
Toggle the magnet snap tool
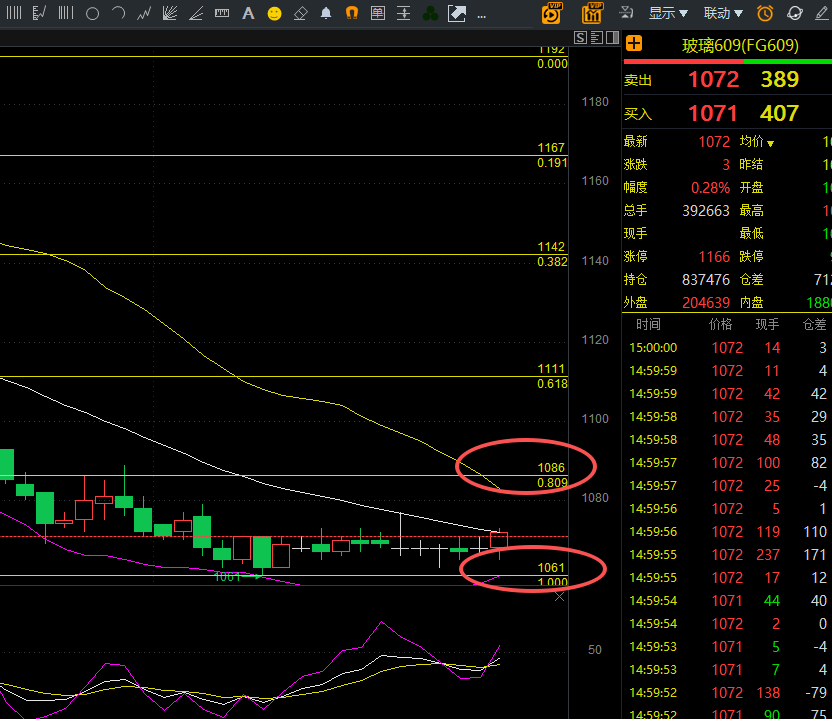pyautogui.click(x=352, y=13)
